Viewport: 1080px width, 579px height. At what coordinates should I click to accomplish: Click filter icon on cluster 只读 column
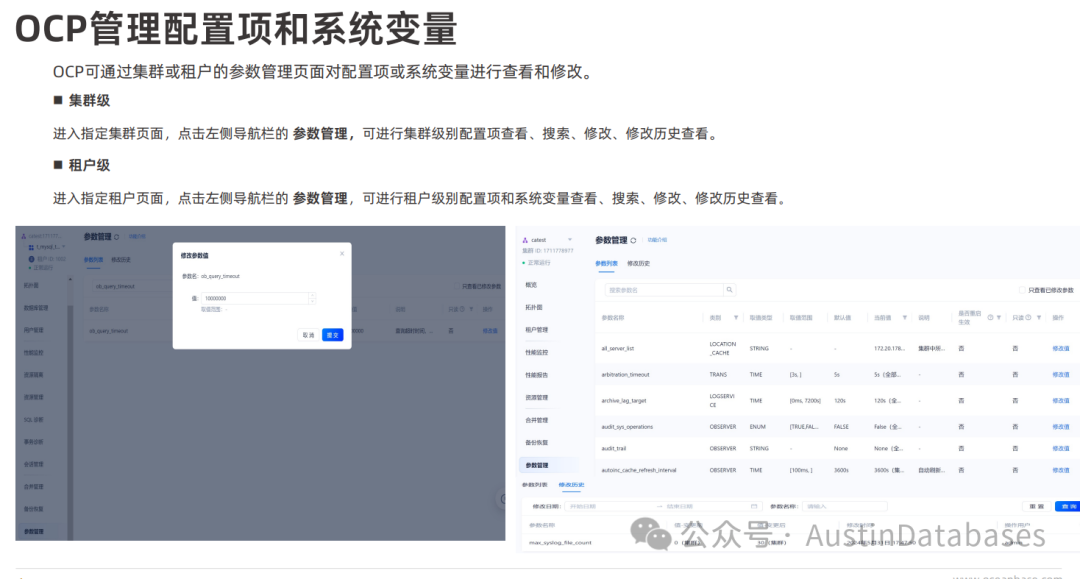pos(1039,317)
